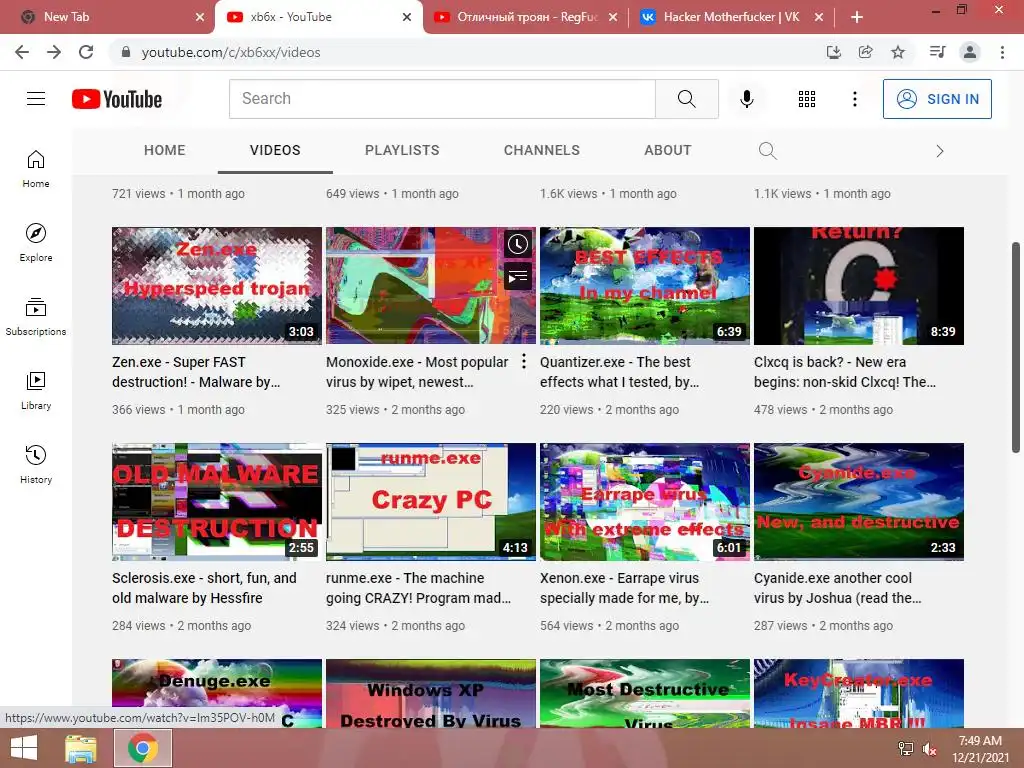The width and height of the screenshot is (1024, 768).
Task: Click the address bar URL
Action: (231, 52)
